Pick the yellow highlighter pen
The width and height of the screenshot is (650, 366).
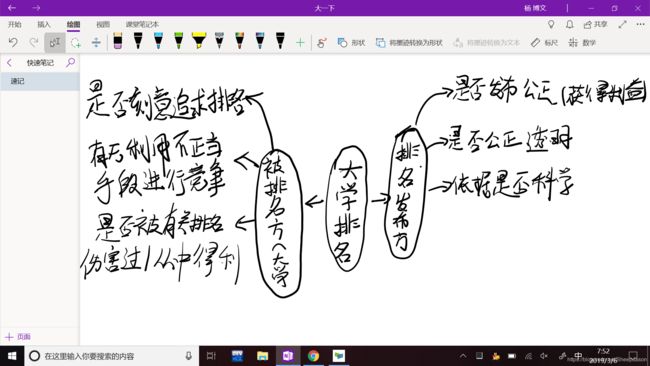[199, 41]
